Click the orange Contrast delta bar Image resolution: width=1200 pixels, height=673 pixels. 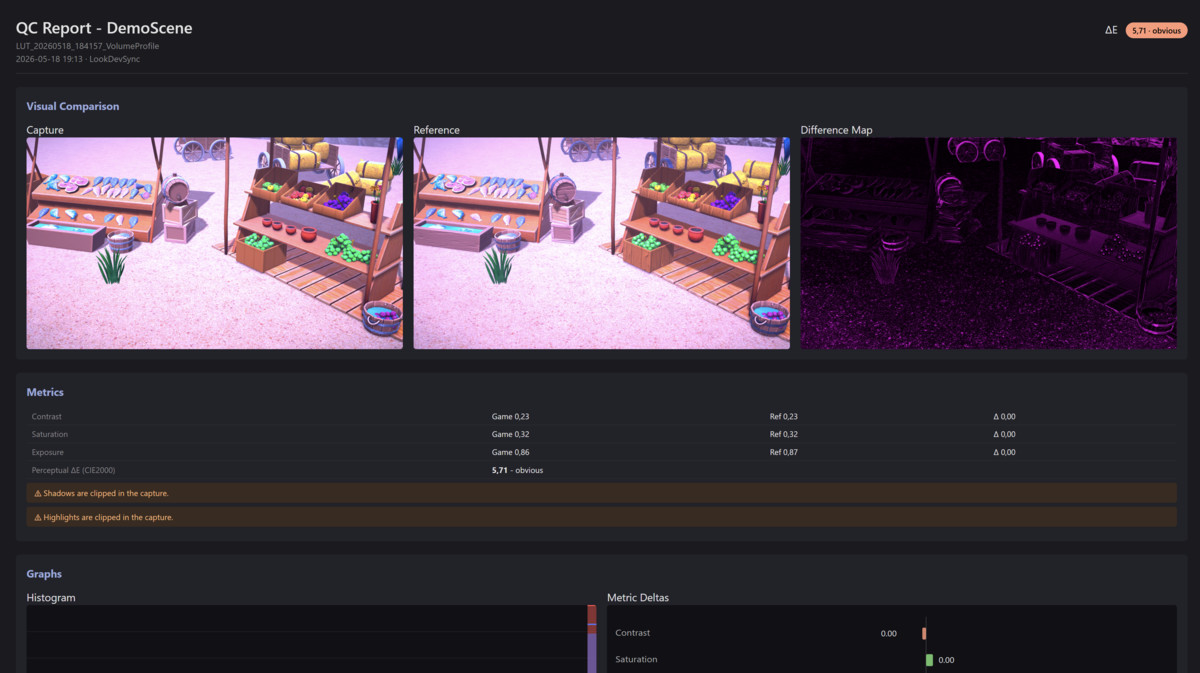point(924,633)
